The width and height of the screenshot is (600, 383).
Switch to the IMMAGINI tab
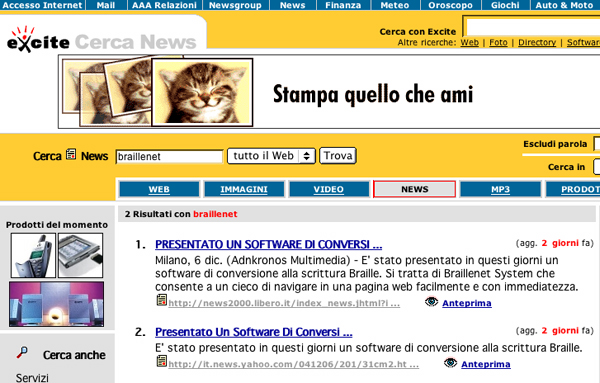[244, 189]
